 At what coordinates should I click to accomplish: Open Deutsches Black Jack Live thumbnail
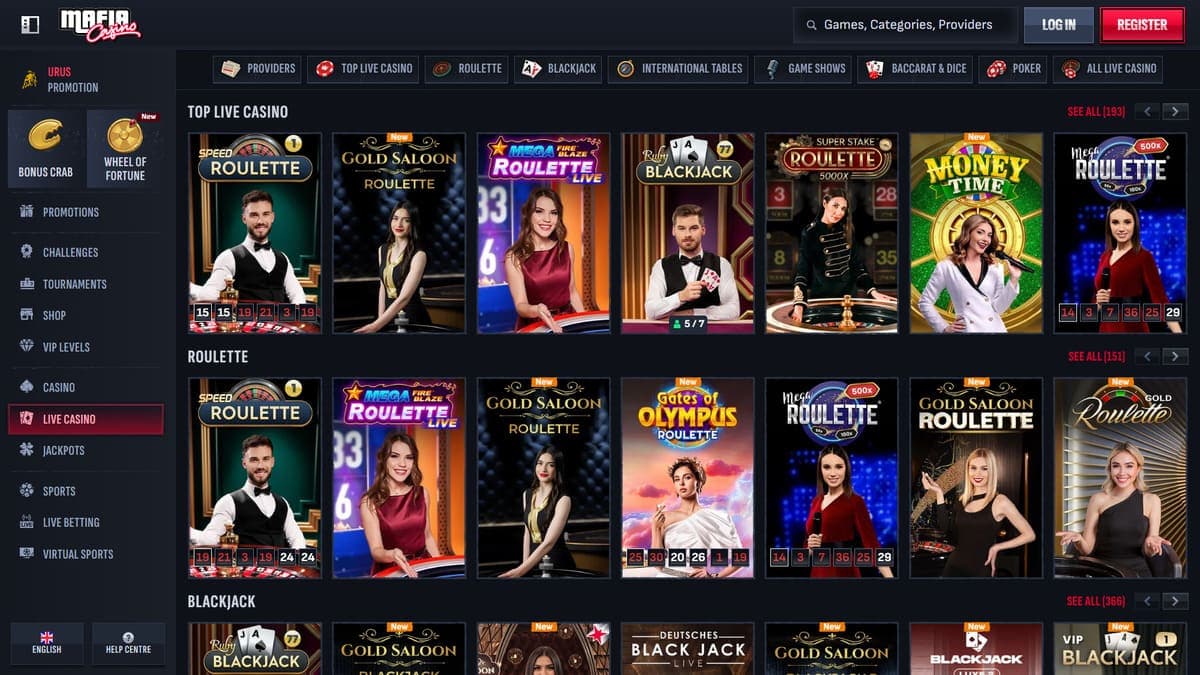688,649
